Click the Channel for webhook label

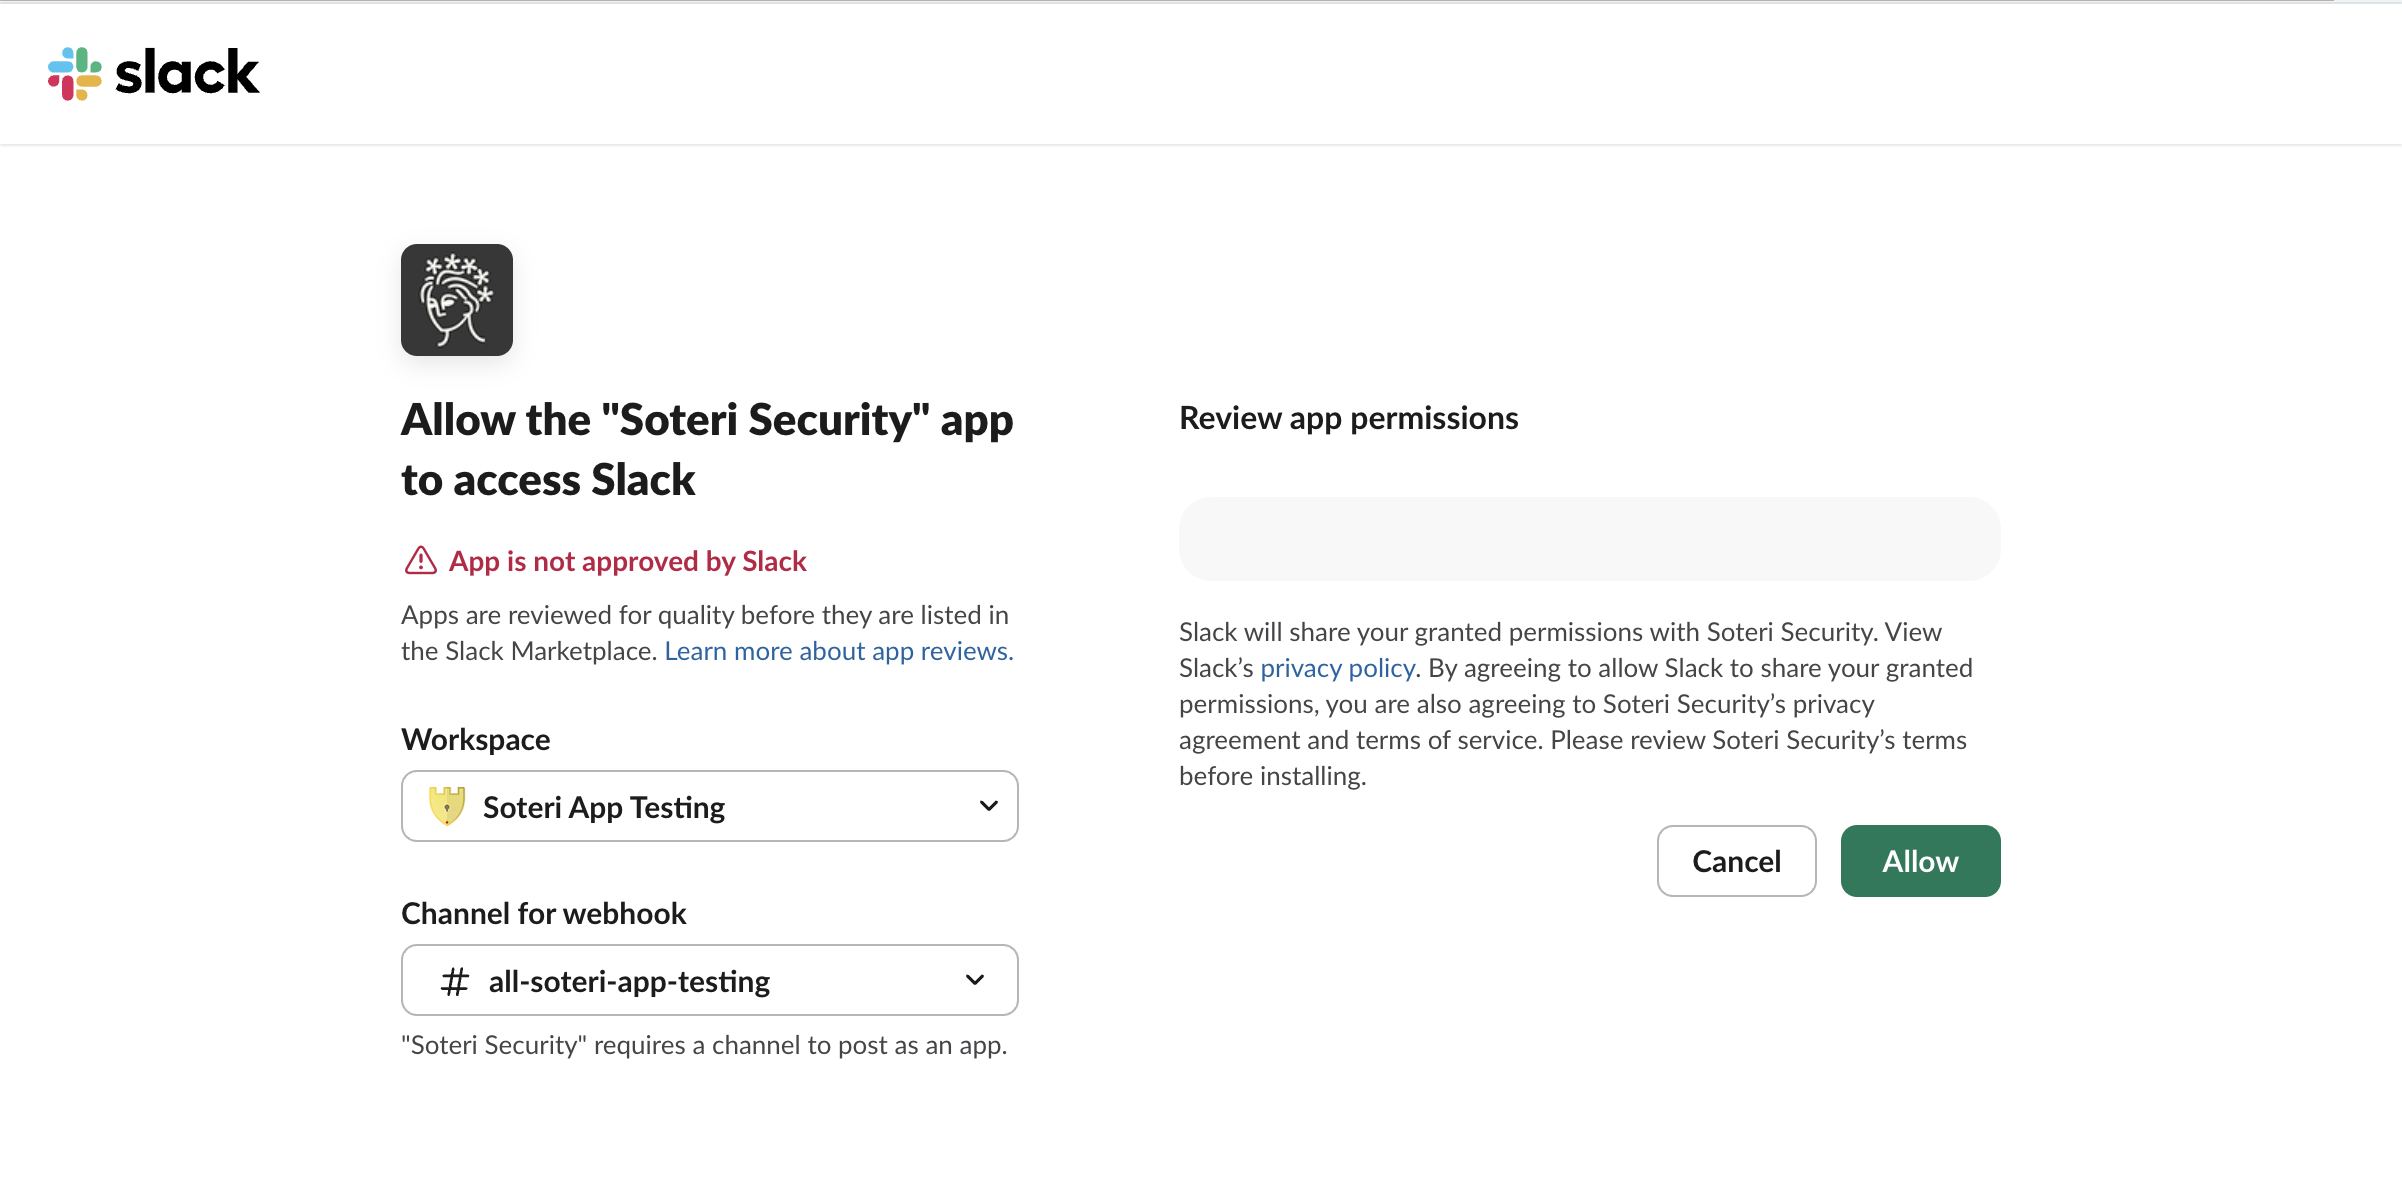pos(543,913)
